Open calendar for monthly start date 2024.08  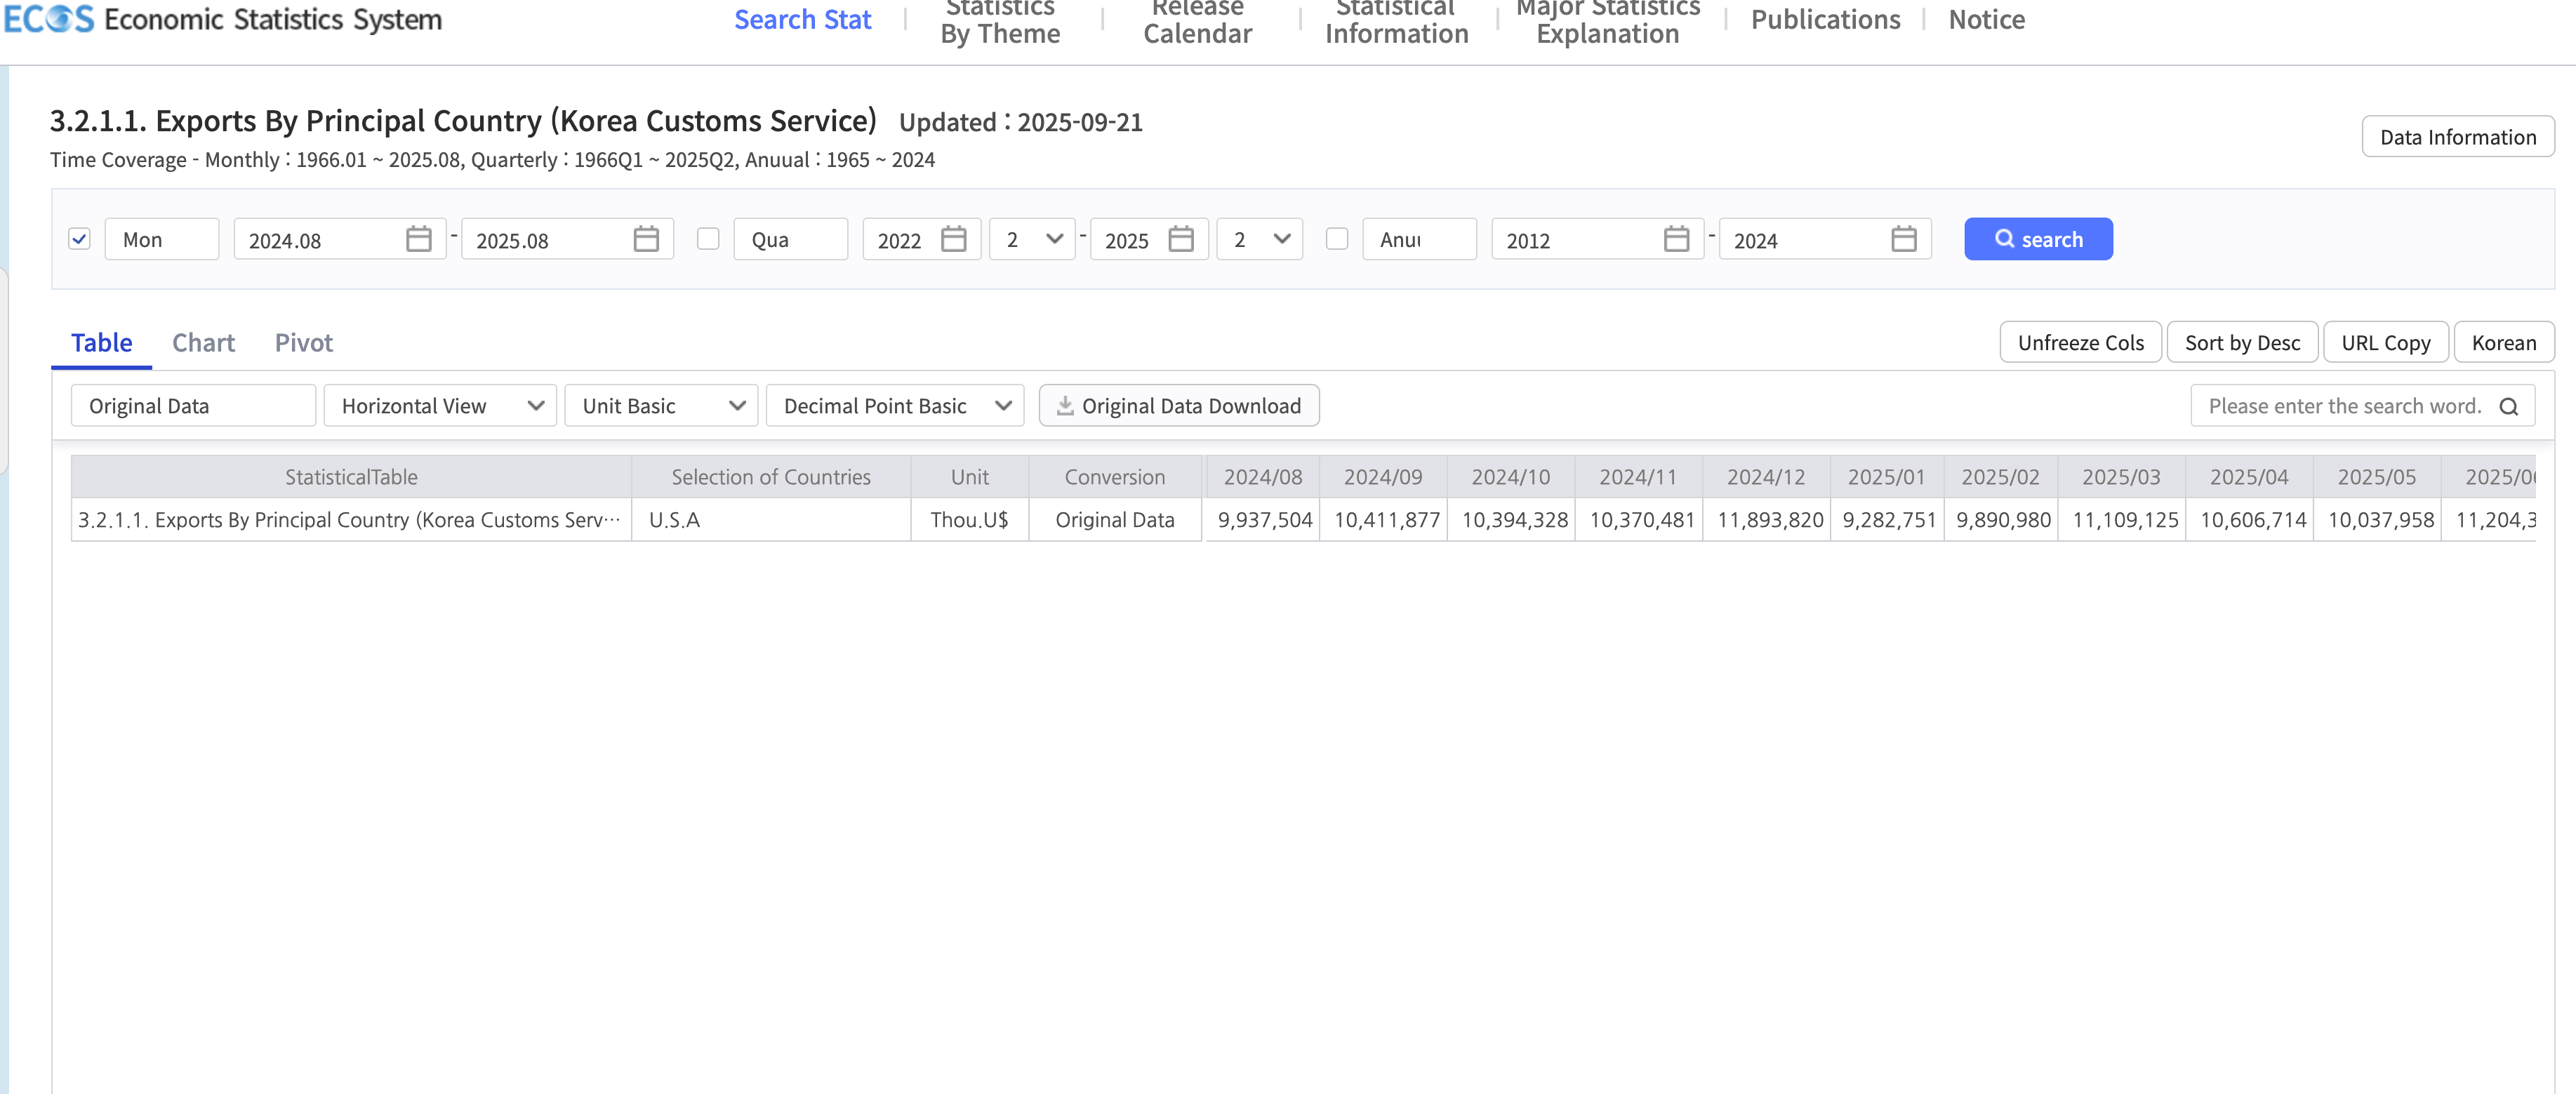418,240
